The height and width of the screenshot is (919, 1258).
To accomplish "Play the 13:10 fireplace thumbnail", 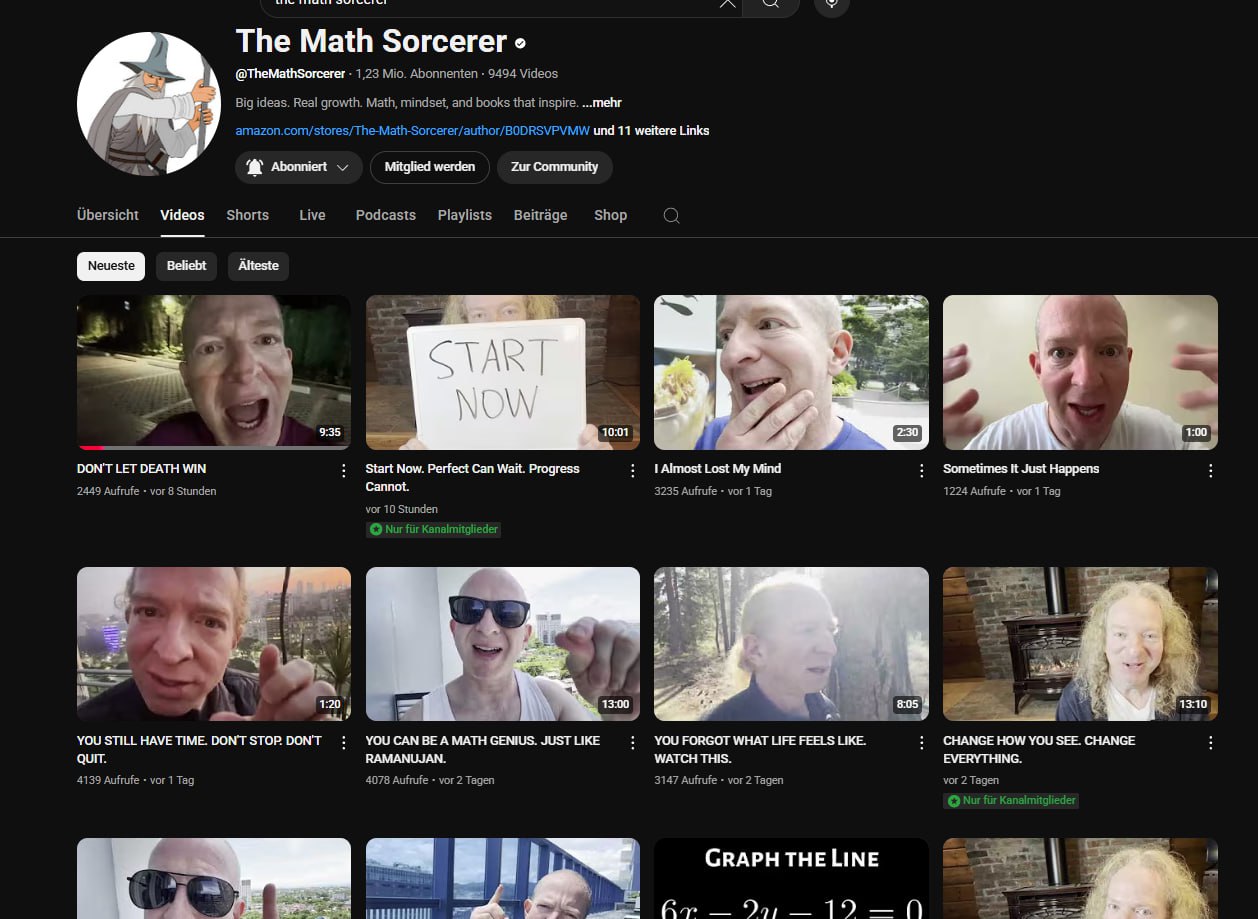I will coord(1080,644).
